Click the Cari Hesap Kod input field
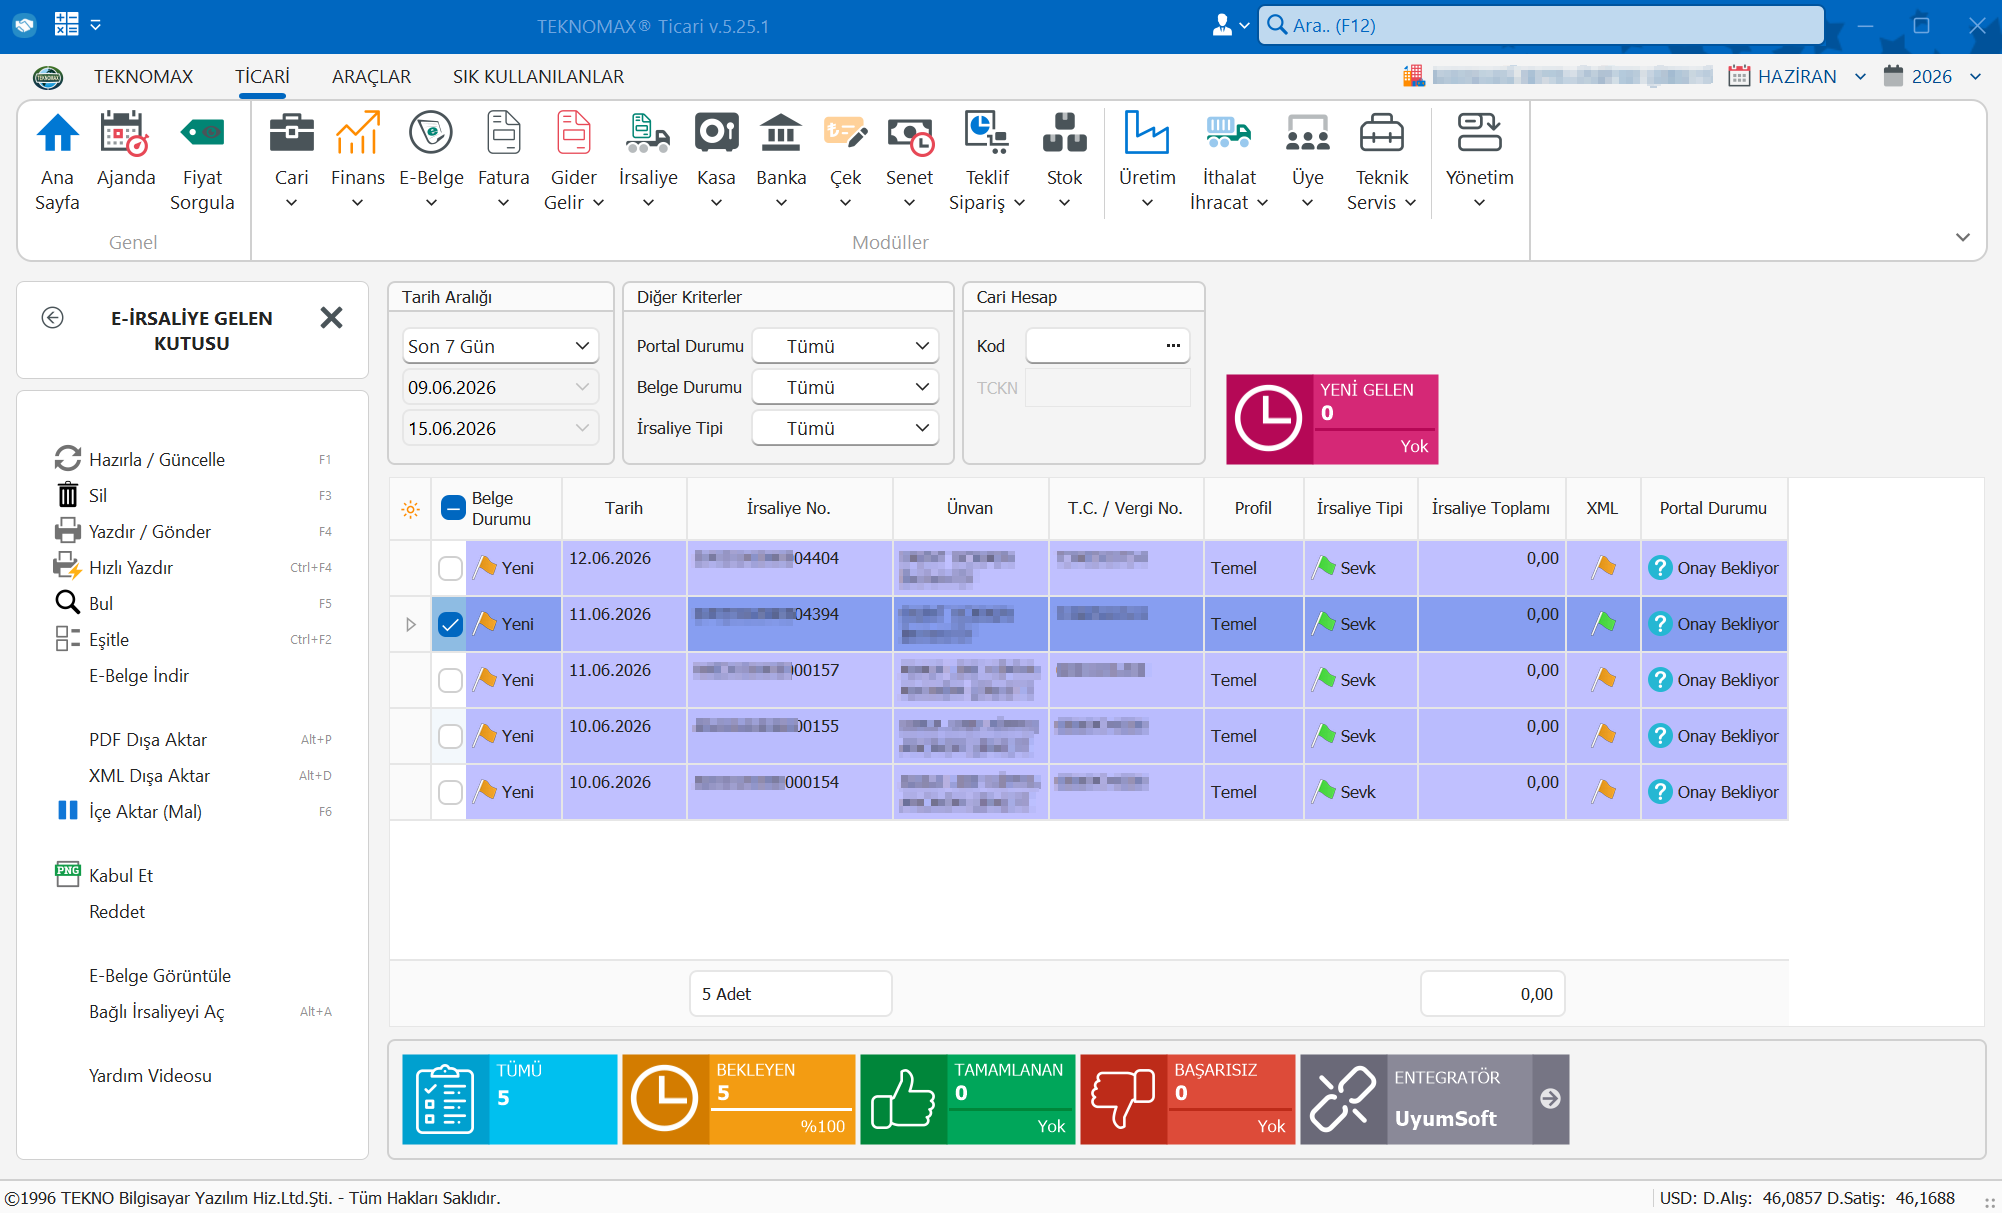Image resolution: width=2002 pixels, height=1213 pixels. (1108, 346)
